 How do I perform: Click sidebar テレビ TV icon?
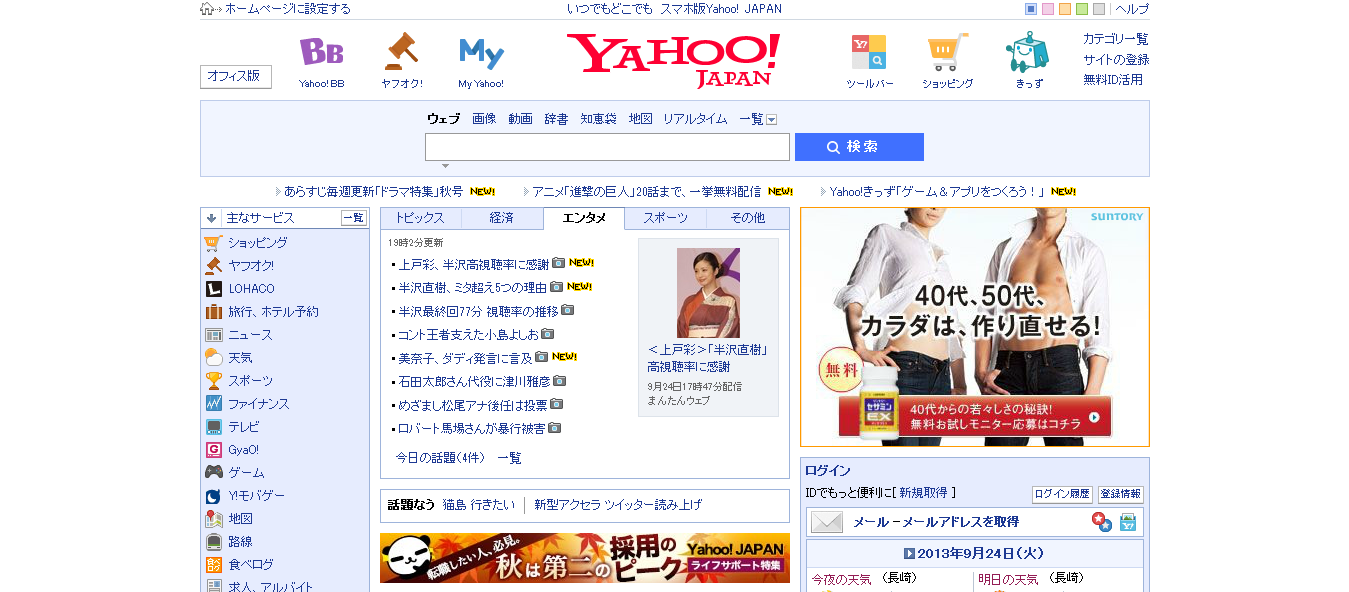(x=213, y=427)
